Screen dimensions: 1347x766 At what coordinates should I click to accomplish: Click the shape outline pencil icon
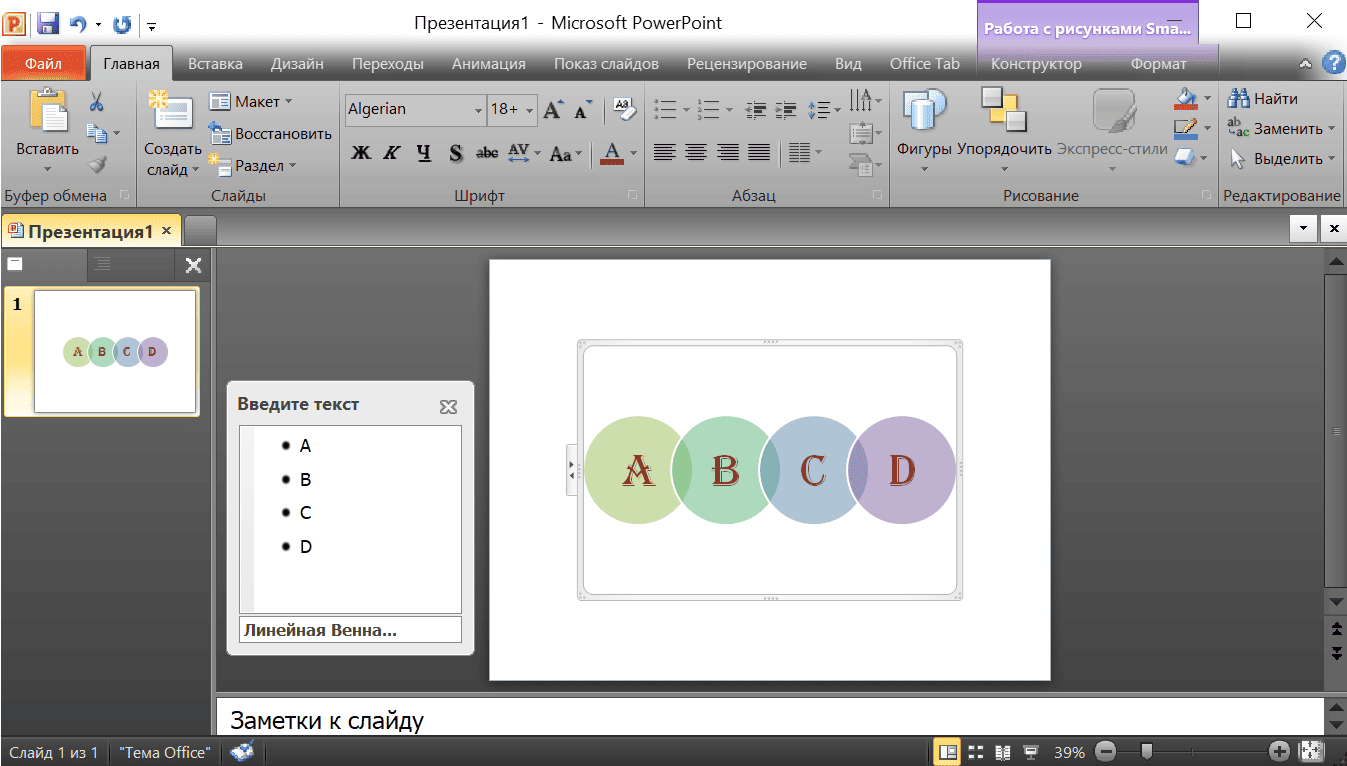[1186, 128]
